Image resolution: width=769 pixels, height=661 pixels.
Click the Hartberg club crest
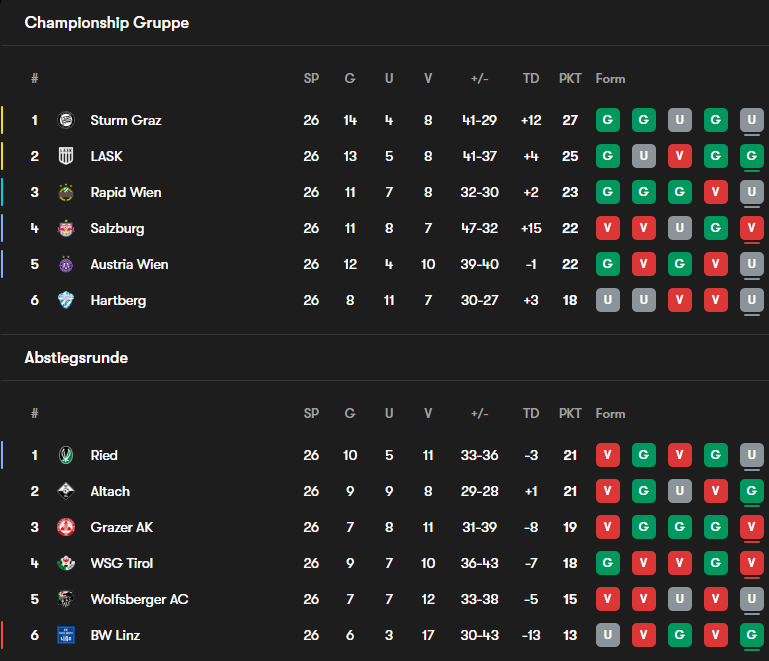tap(66, 300)
